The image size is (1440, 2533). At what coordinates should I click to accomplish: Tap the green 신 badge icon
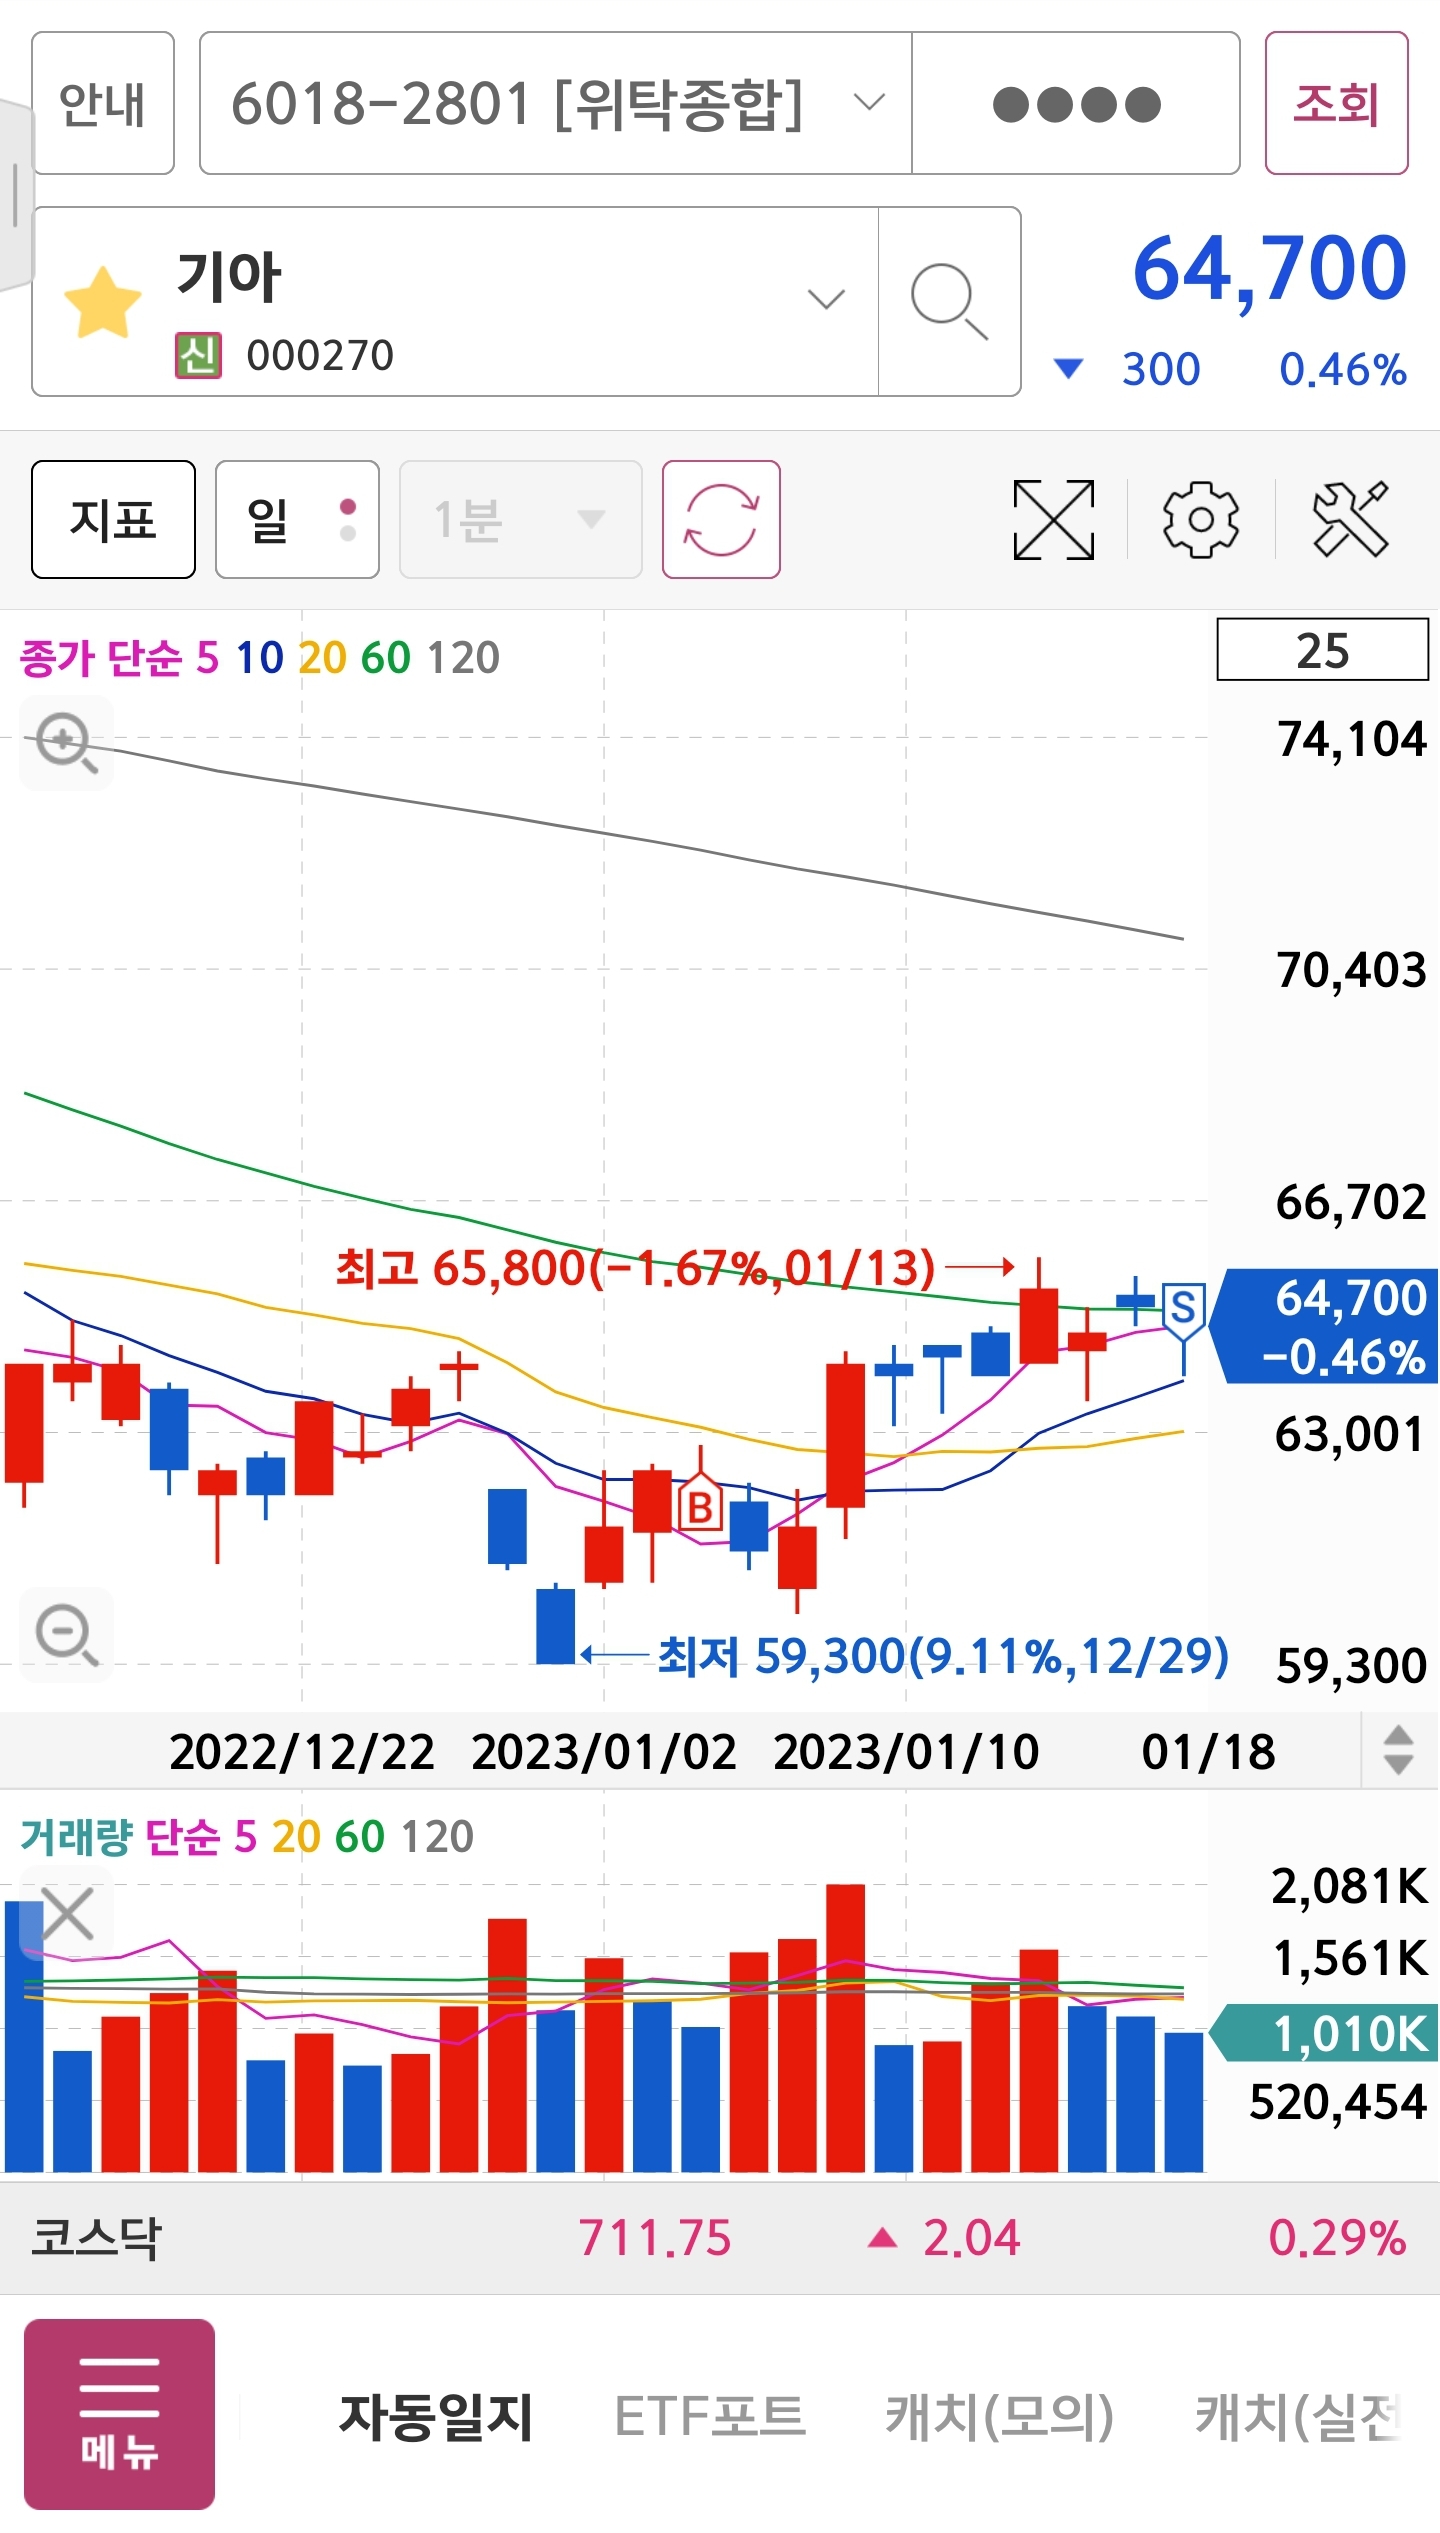pos(198,355)
